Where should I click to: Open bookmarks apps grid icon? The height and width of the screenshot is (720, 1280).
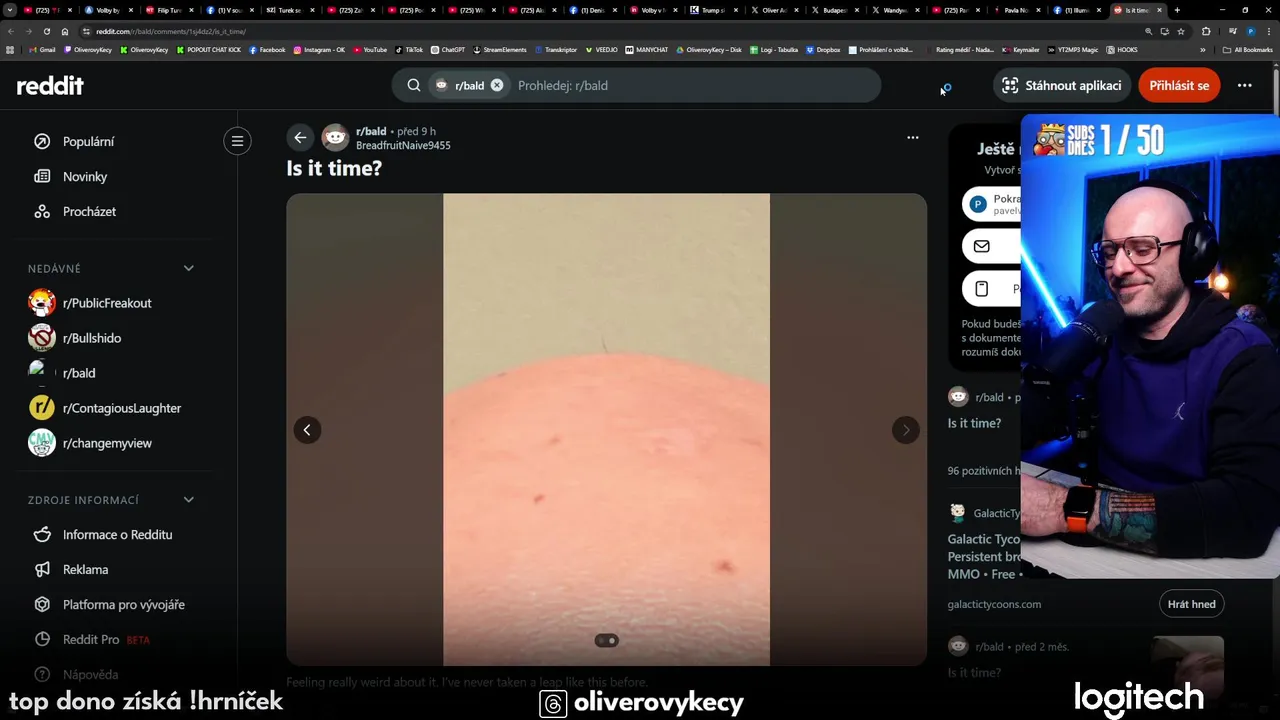tap(10, 49)
